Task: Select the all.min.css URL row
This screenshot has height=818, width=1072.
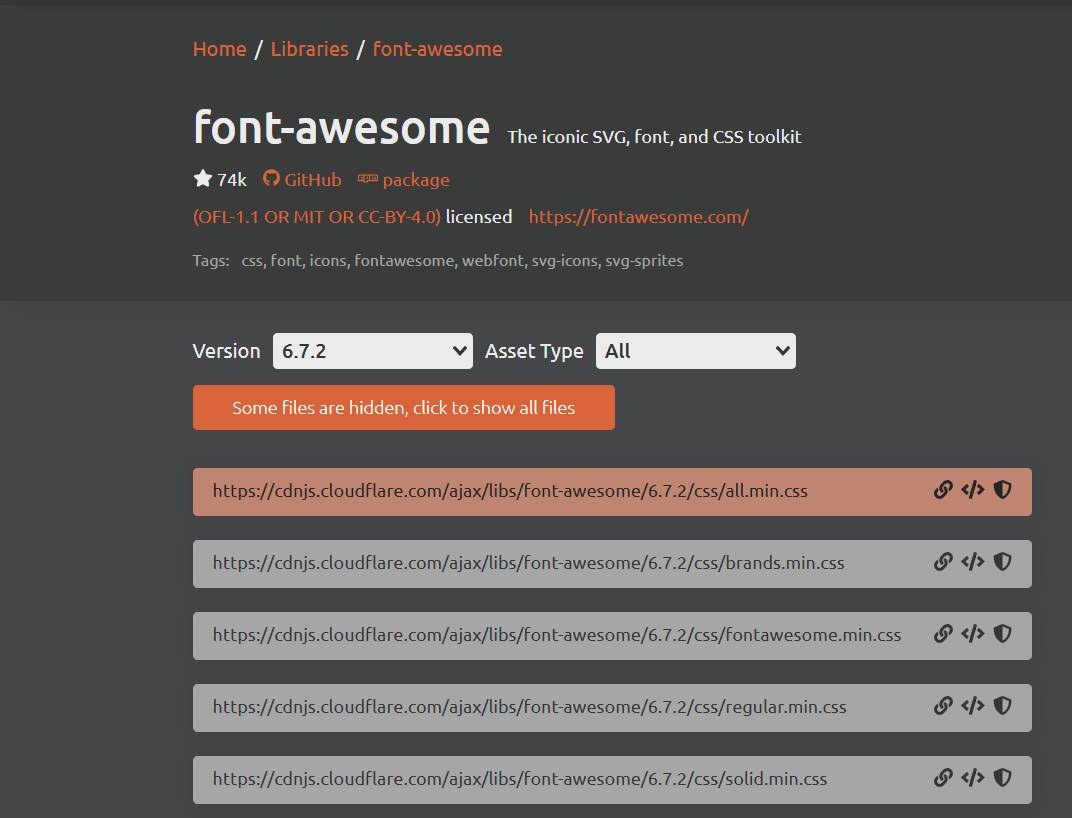Action: [612, 492]
